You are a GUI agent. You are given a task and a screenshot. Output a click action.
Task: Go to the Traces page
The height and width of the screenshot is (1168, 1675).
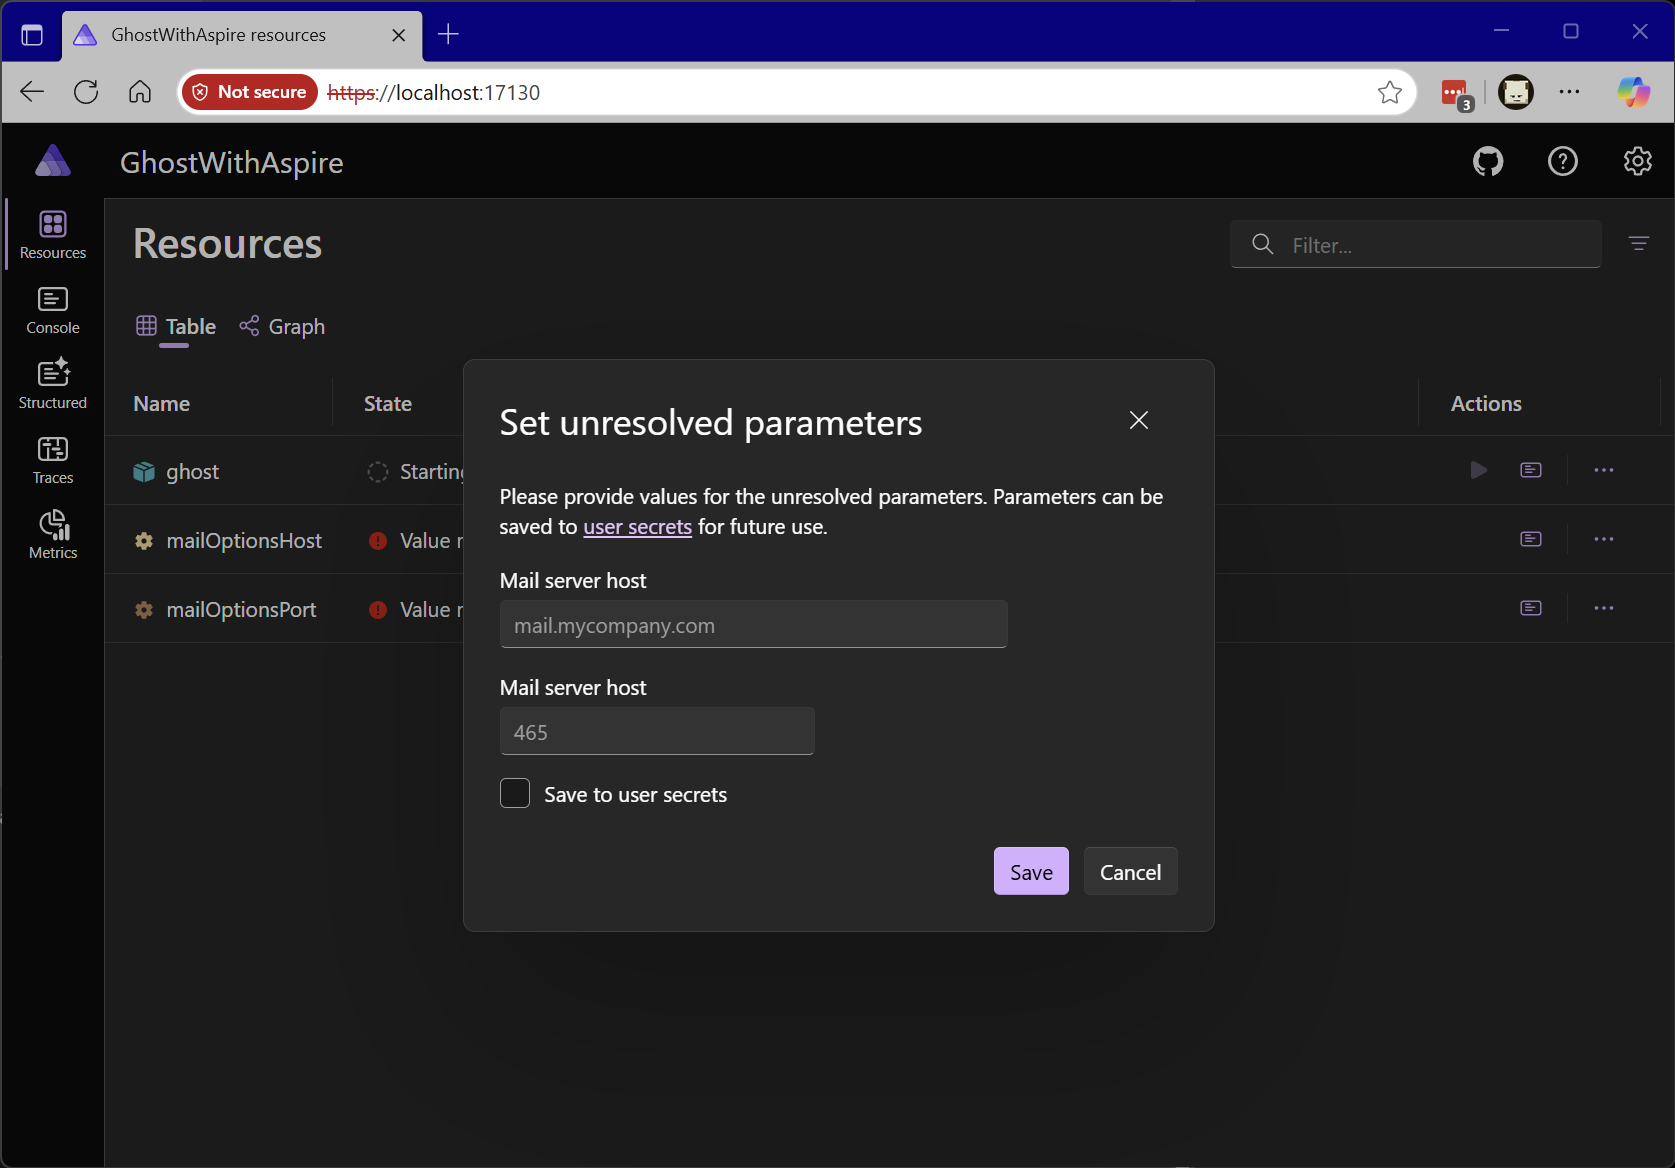point(53,461)
